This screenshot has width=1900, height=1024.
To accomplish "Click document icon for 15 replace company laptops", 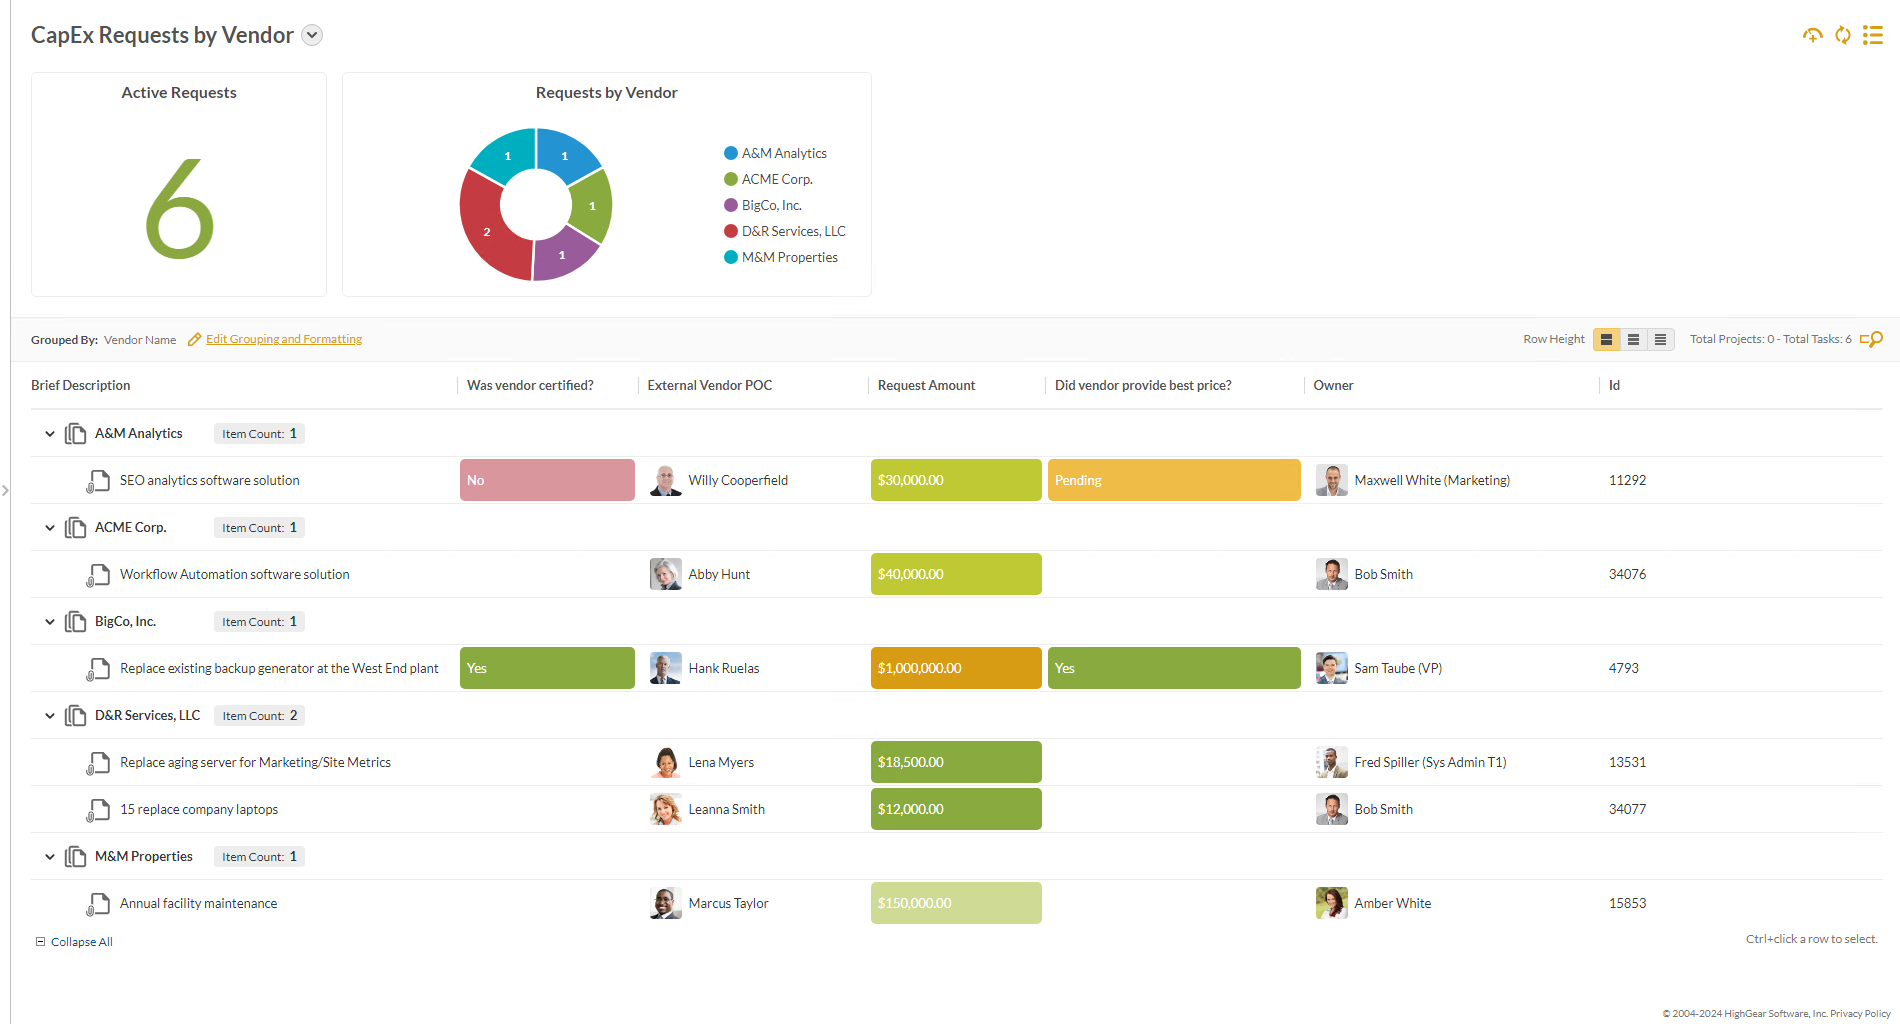I will tap(98, 810).
